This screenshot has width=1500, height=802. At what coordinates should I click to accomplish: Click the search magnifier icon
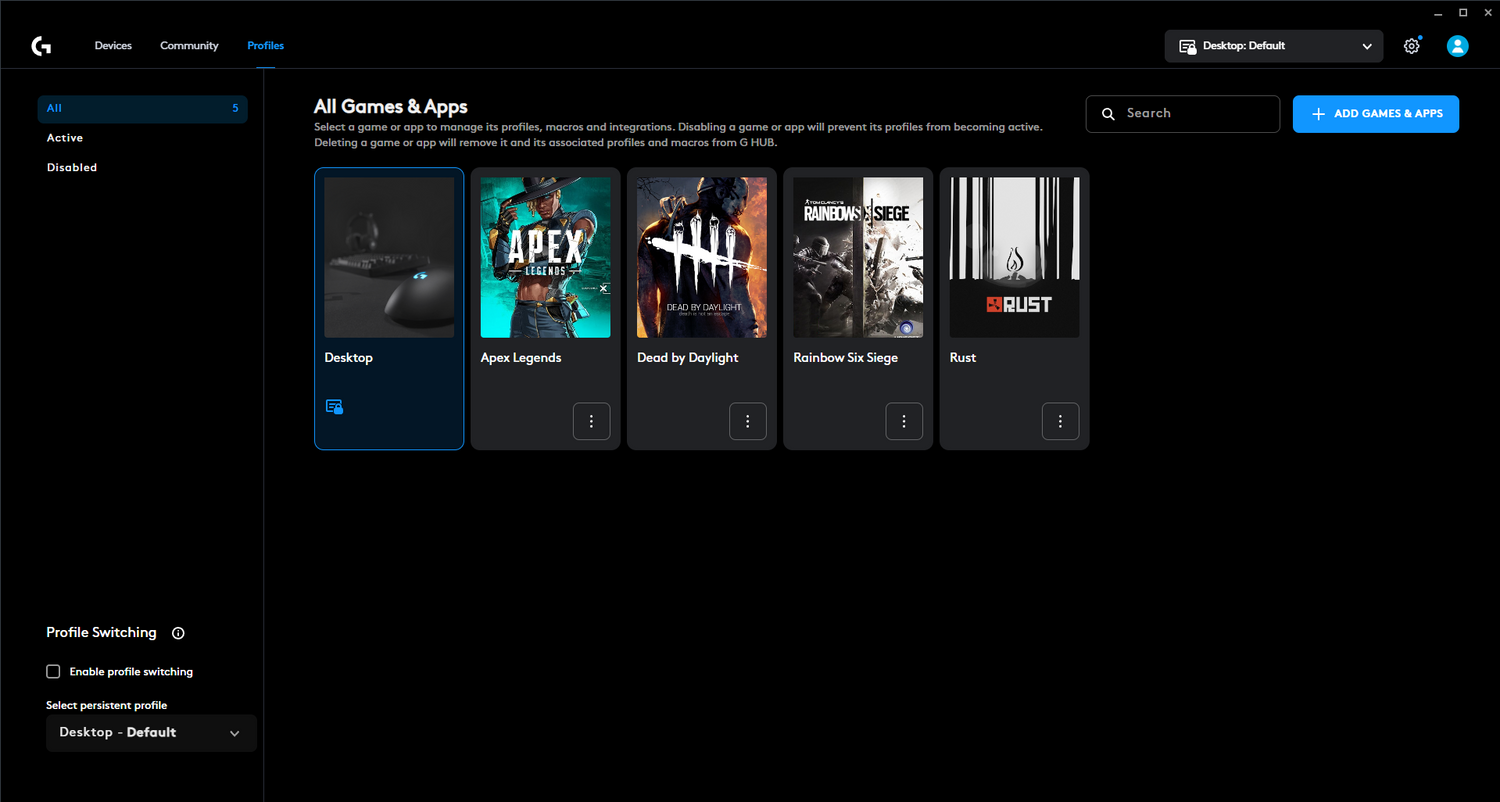1108,114
